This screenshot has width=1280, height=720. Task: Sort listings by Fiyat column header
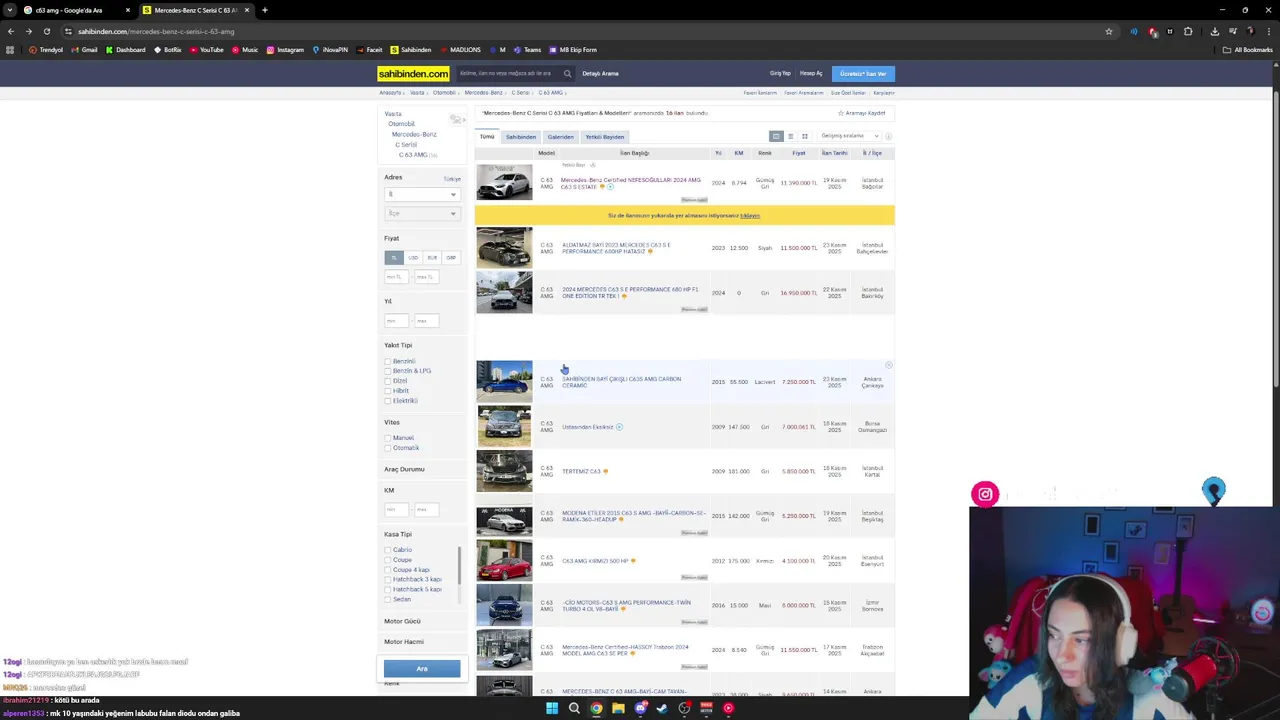point(799,153)
